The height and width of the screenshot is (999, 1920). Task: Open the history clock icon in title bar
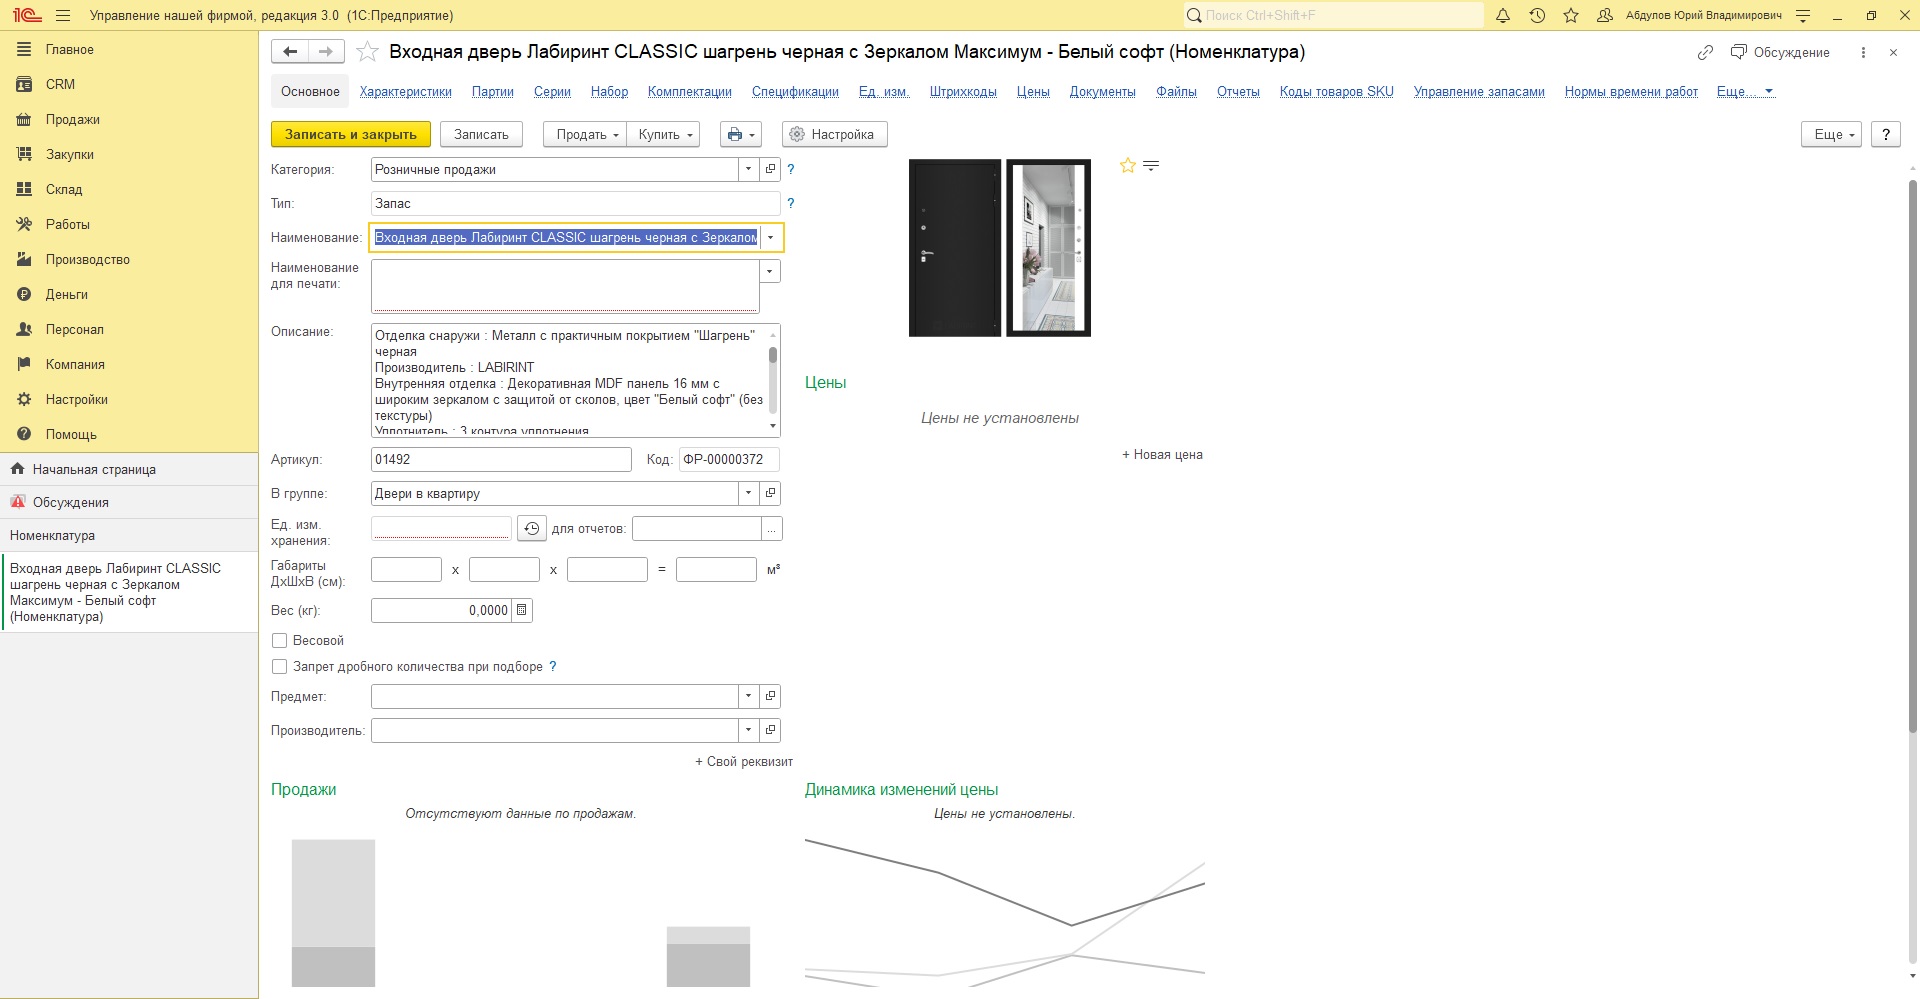tap(1537, 16)
